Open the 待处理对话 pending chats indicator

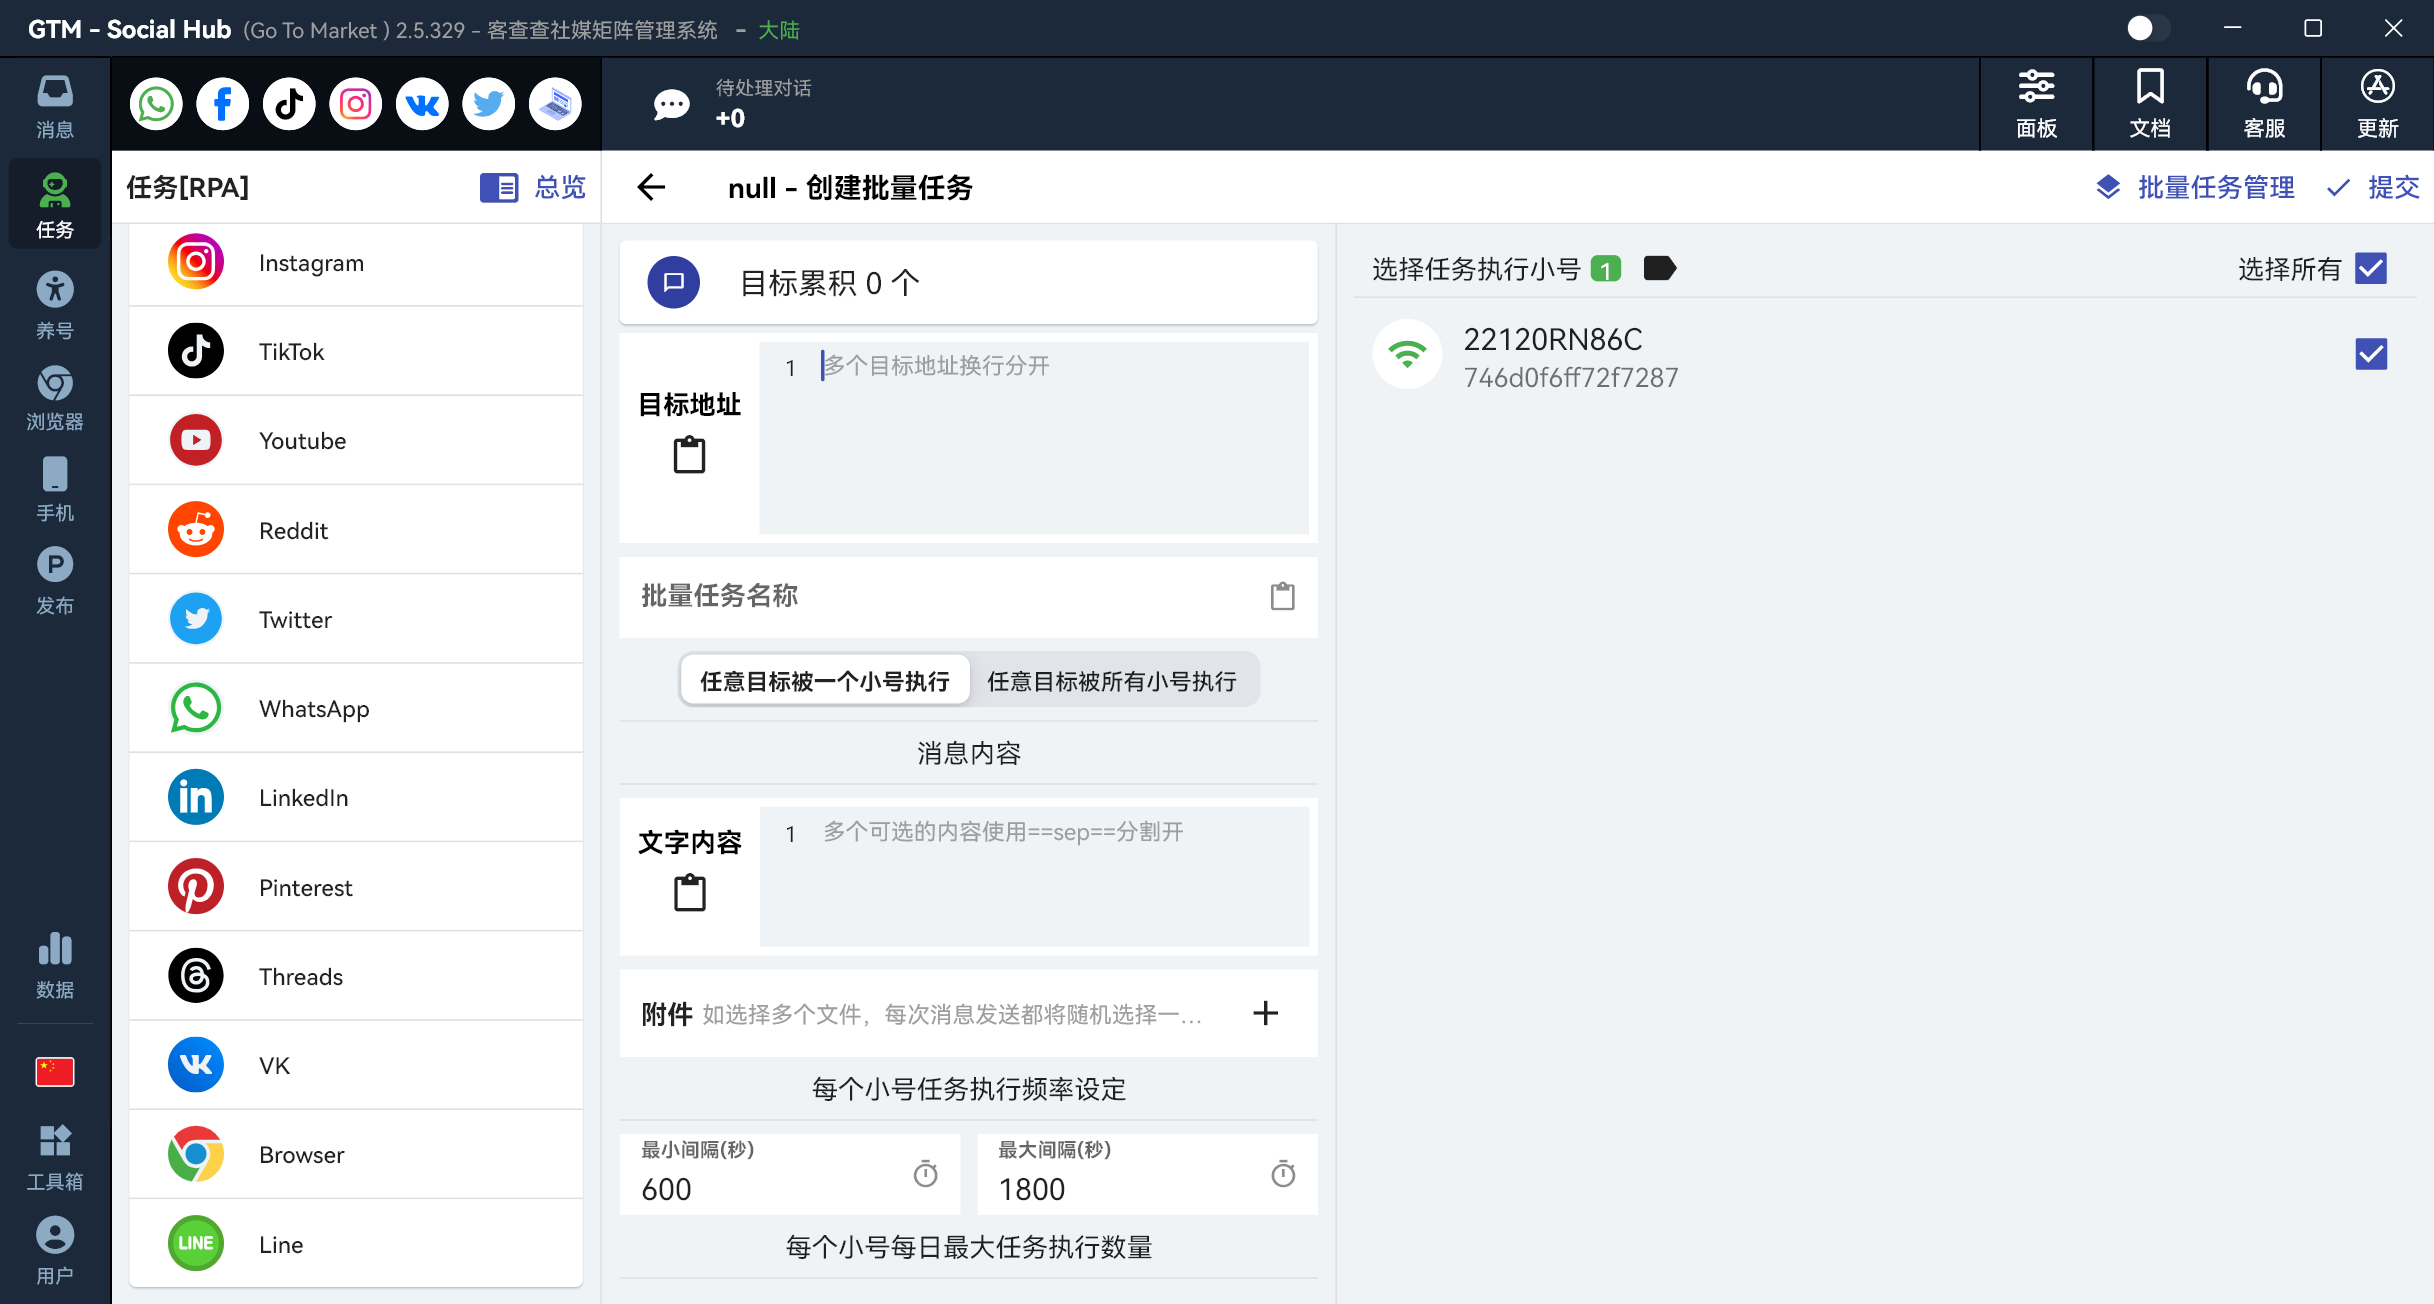click(x=732, y=104)
